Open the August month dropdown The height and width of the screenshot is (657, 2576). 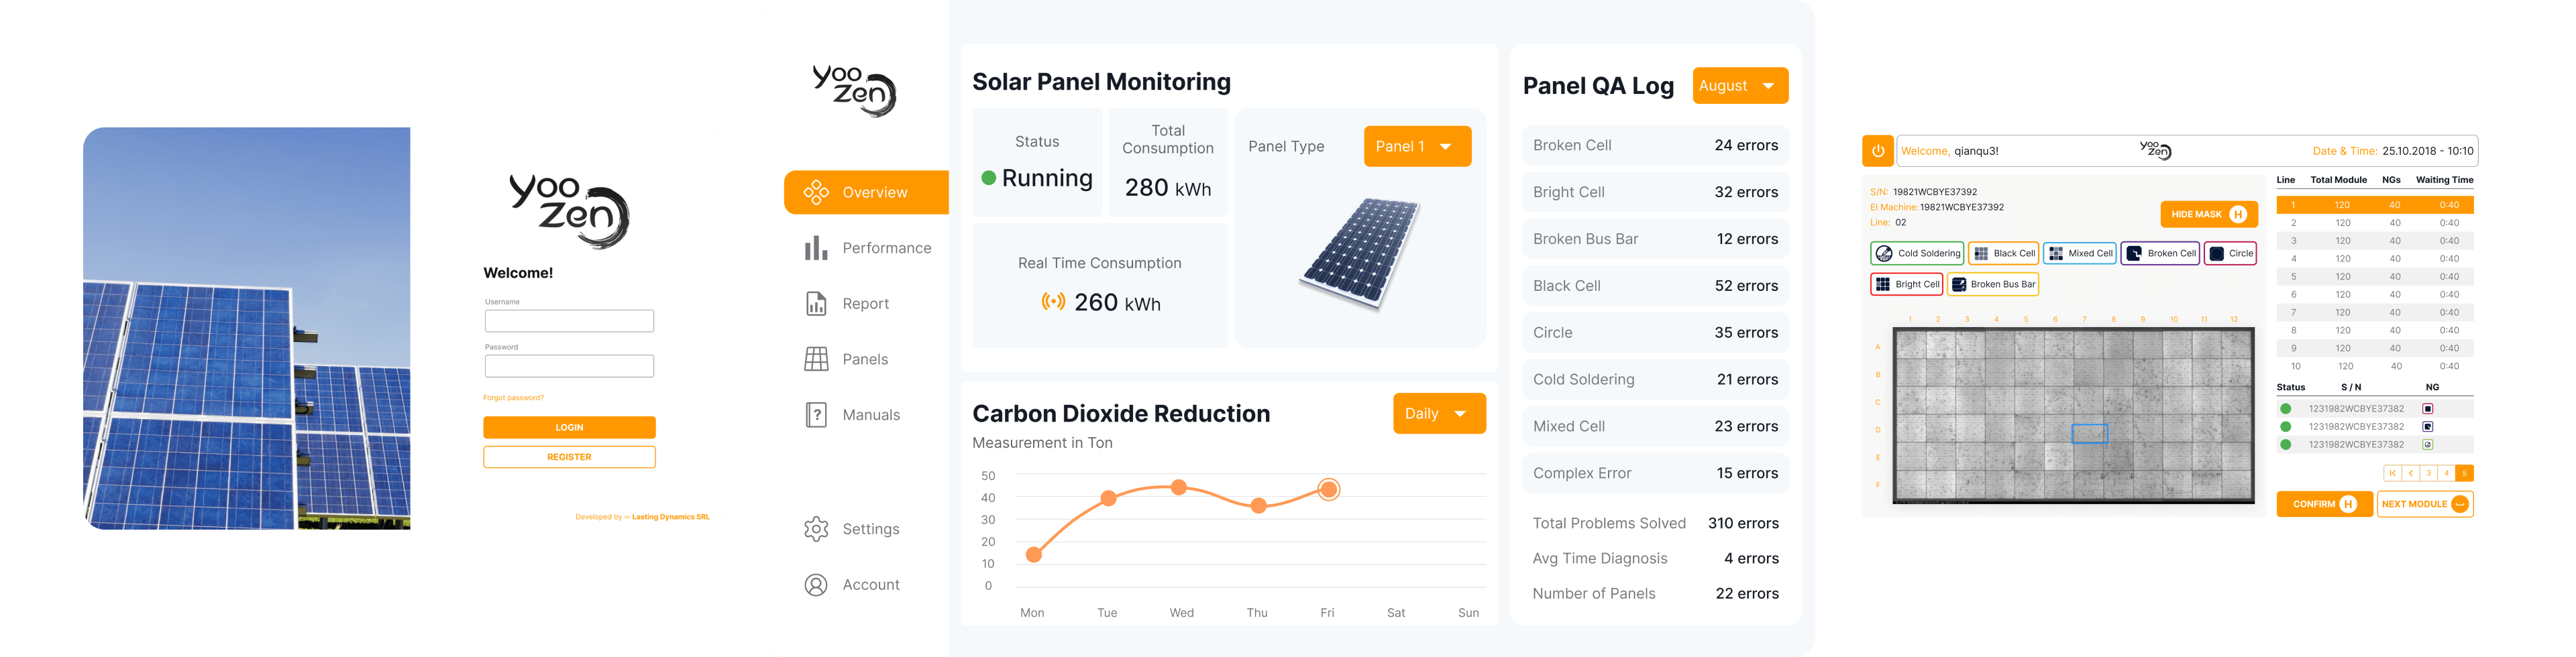click(1739, 86)
